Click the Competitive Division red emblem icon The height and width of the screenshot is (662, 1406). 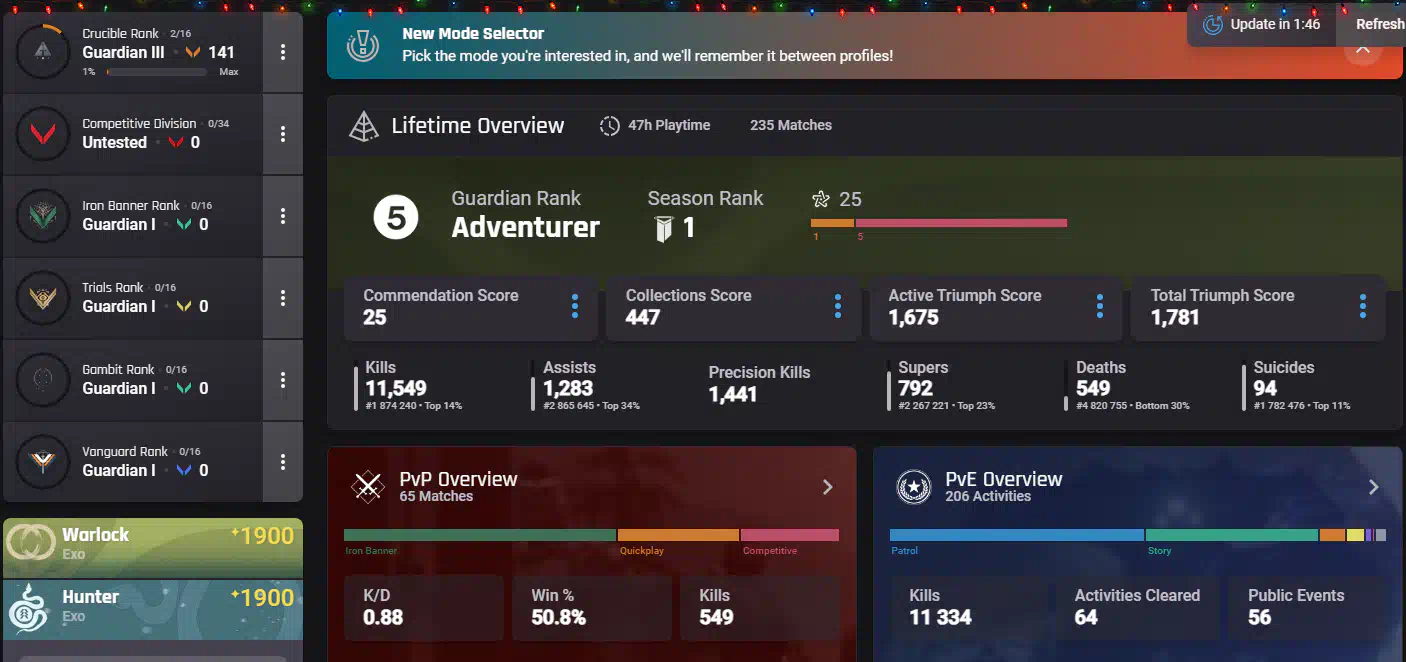pyautogui.click(x=42, y=134)
